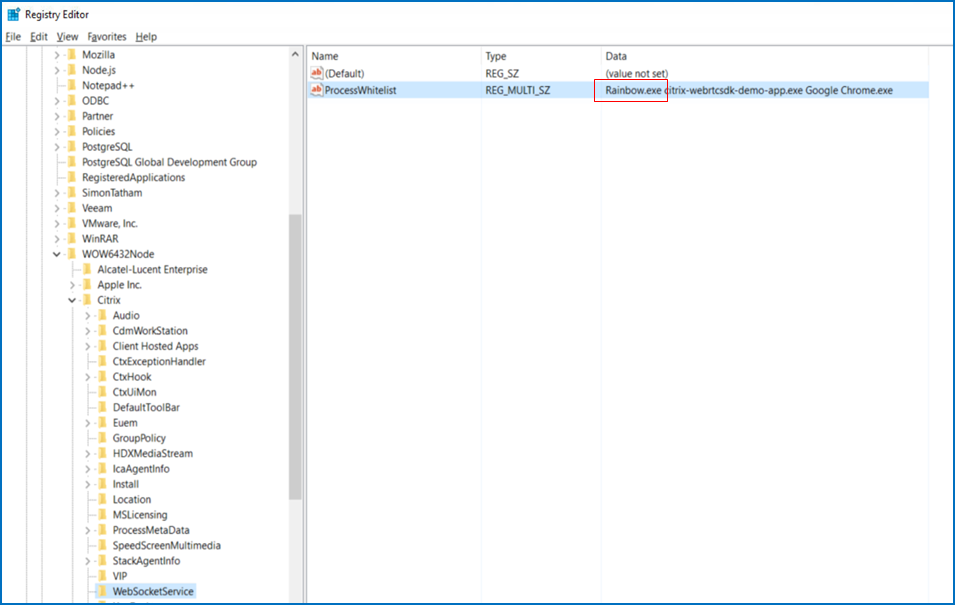Select the ProcessWhitelist value name
Screen dimensions: 955x605
pyautogui.click(x=360, y=90)
